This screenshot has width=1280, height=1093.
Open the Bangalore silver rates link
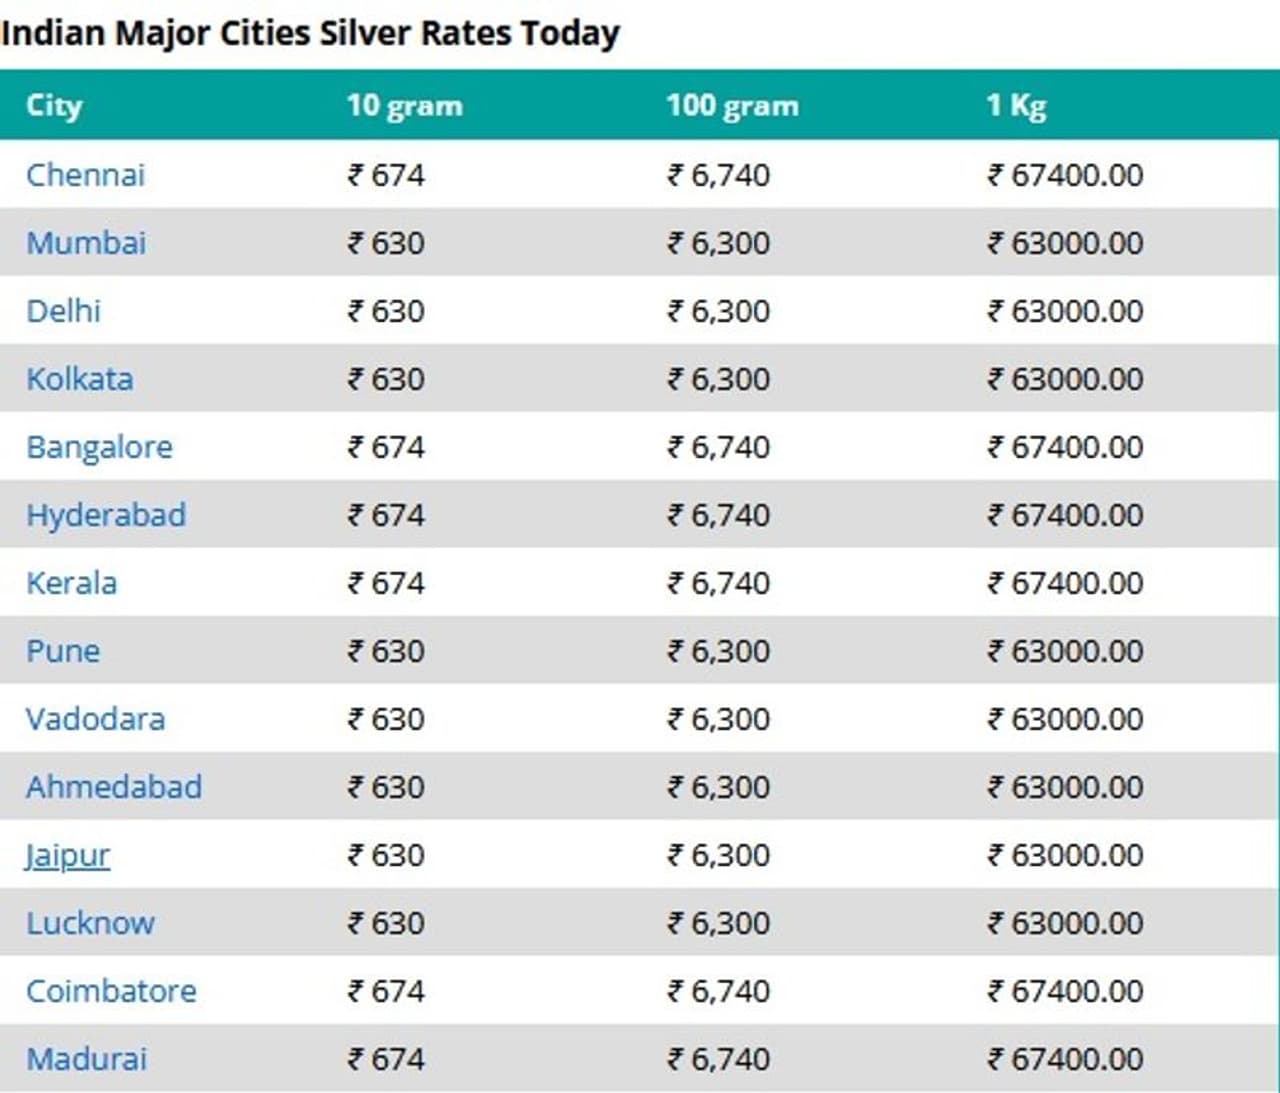point(99,447)
